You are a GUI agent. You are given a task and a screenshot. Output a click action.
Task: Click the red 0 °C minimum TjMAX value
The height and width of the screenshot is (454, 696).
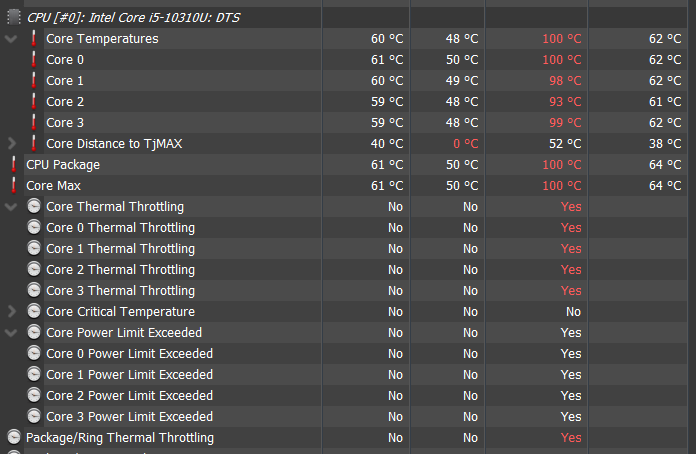pyautogui.click(x=466, y=144)
